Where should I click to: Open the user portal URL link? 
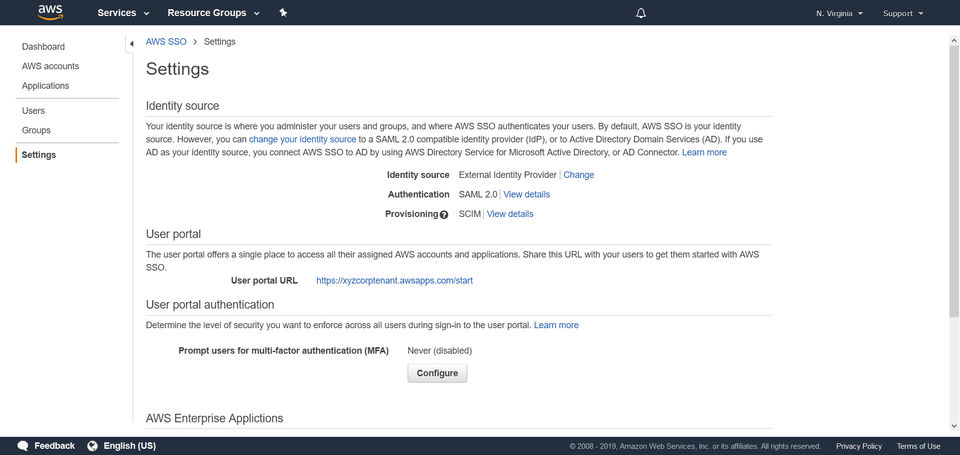click(x=394, y=281)
